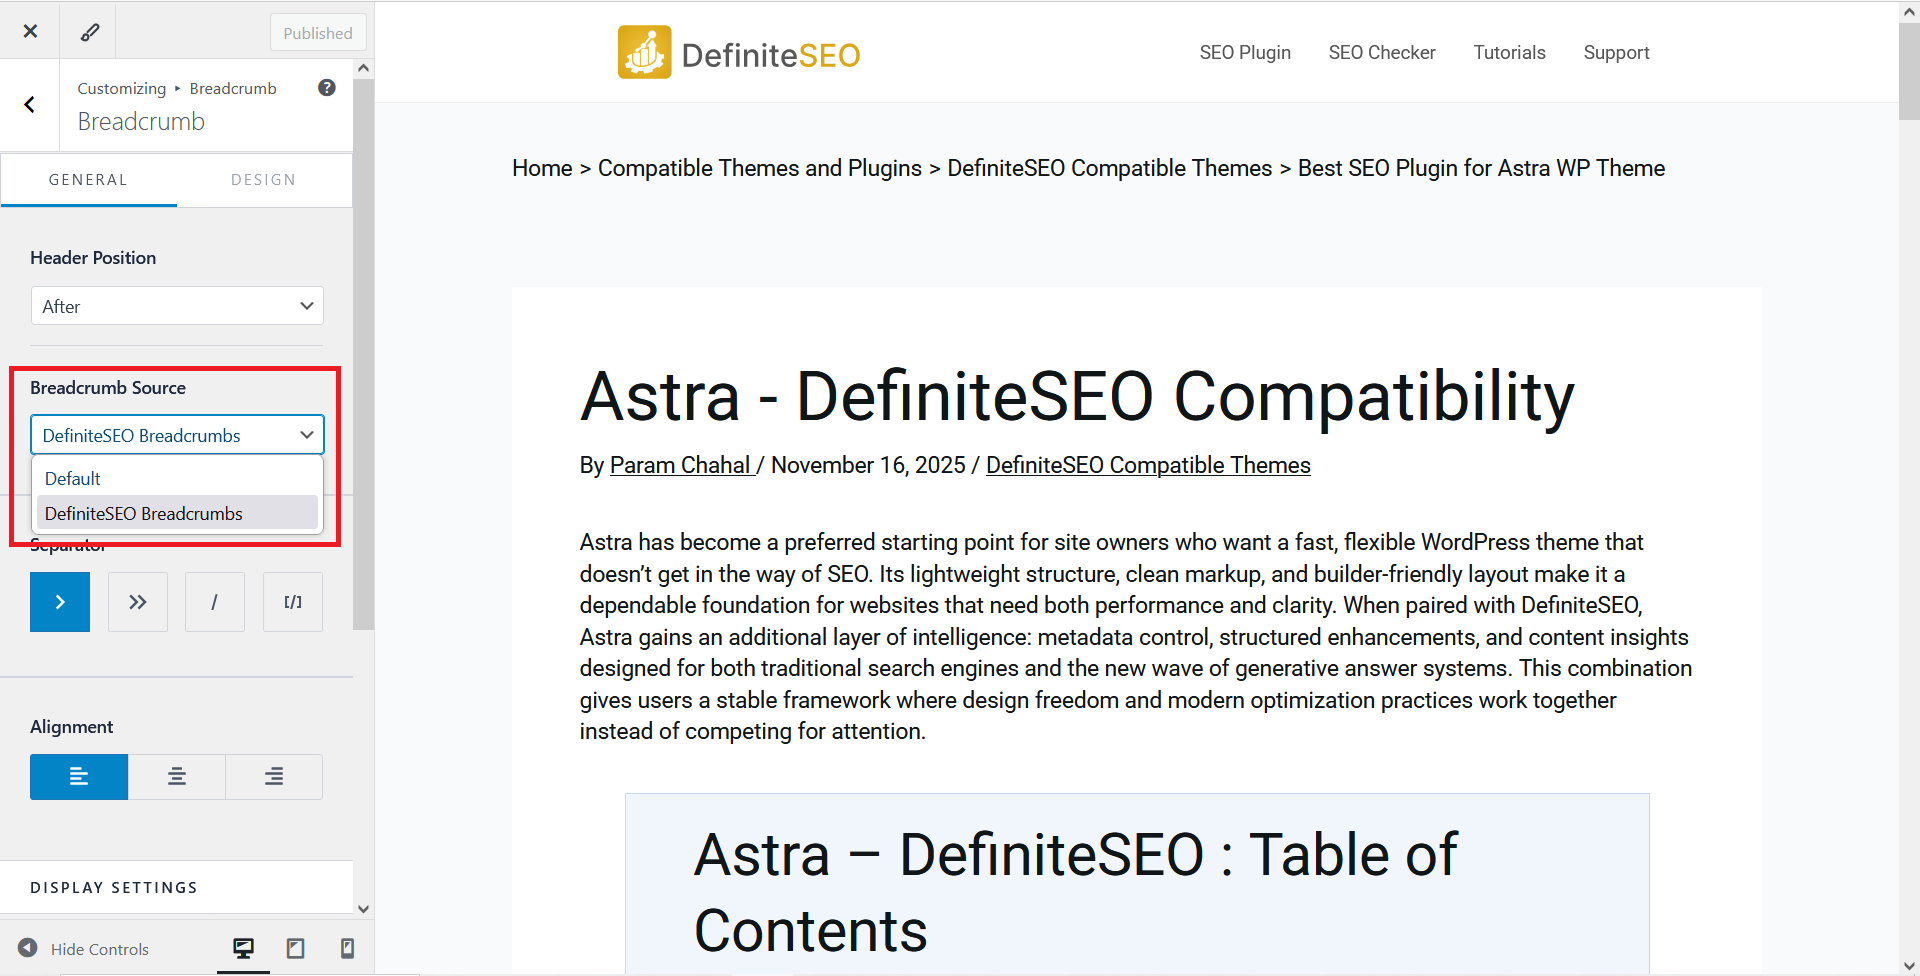
Task: Click the sidebar scrollbar down arrow
Action: pos(363,908)
